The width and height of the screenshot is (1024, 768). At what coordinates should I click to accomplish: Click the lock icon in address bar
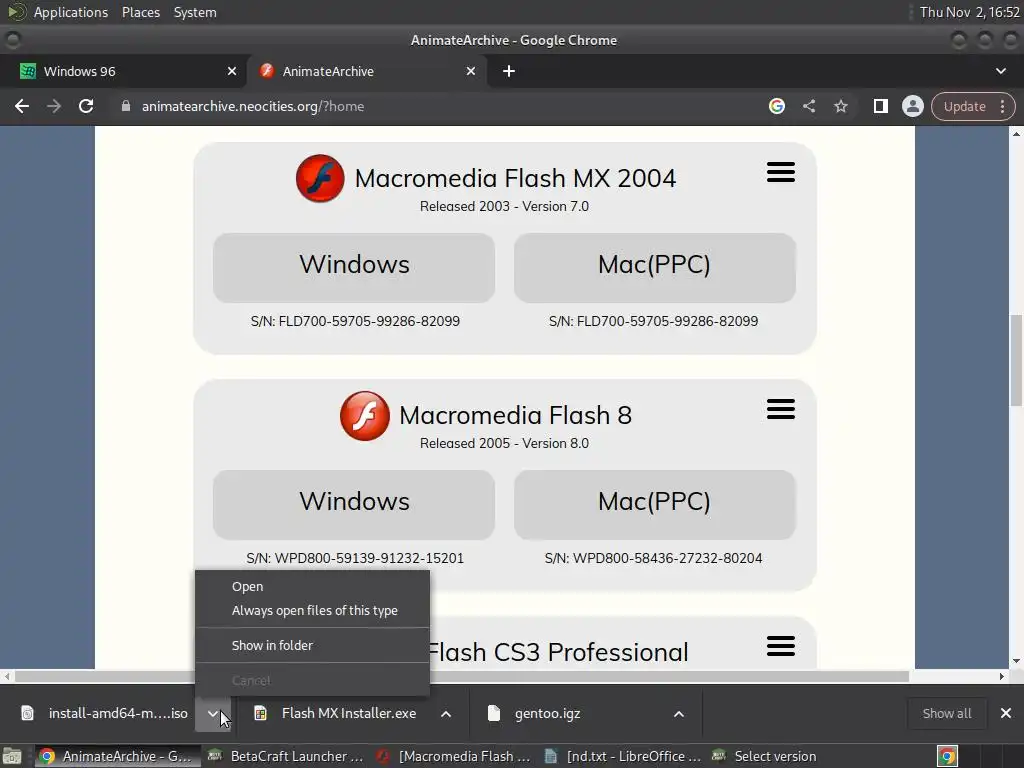[126, 106]
